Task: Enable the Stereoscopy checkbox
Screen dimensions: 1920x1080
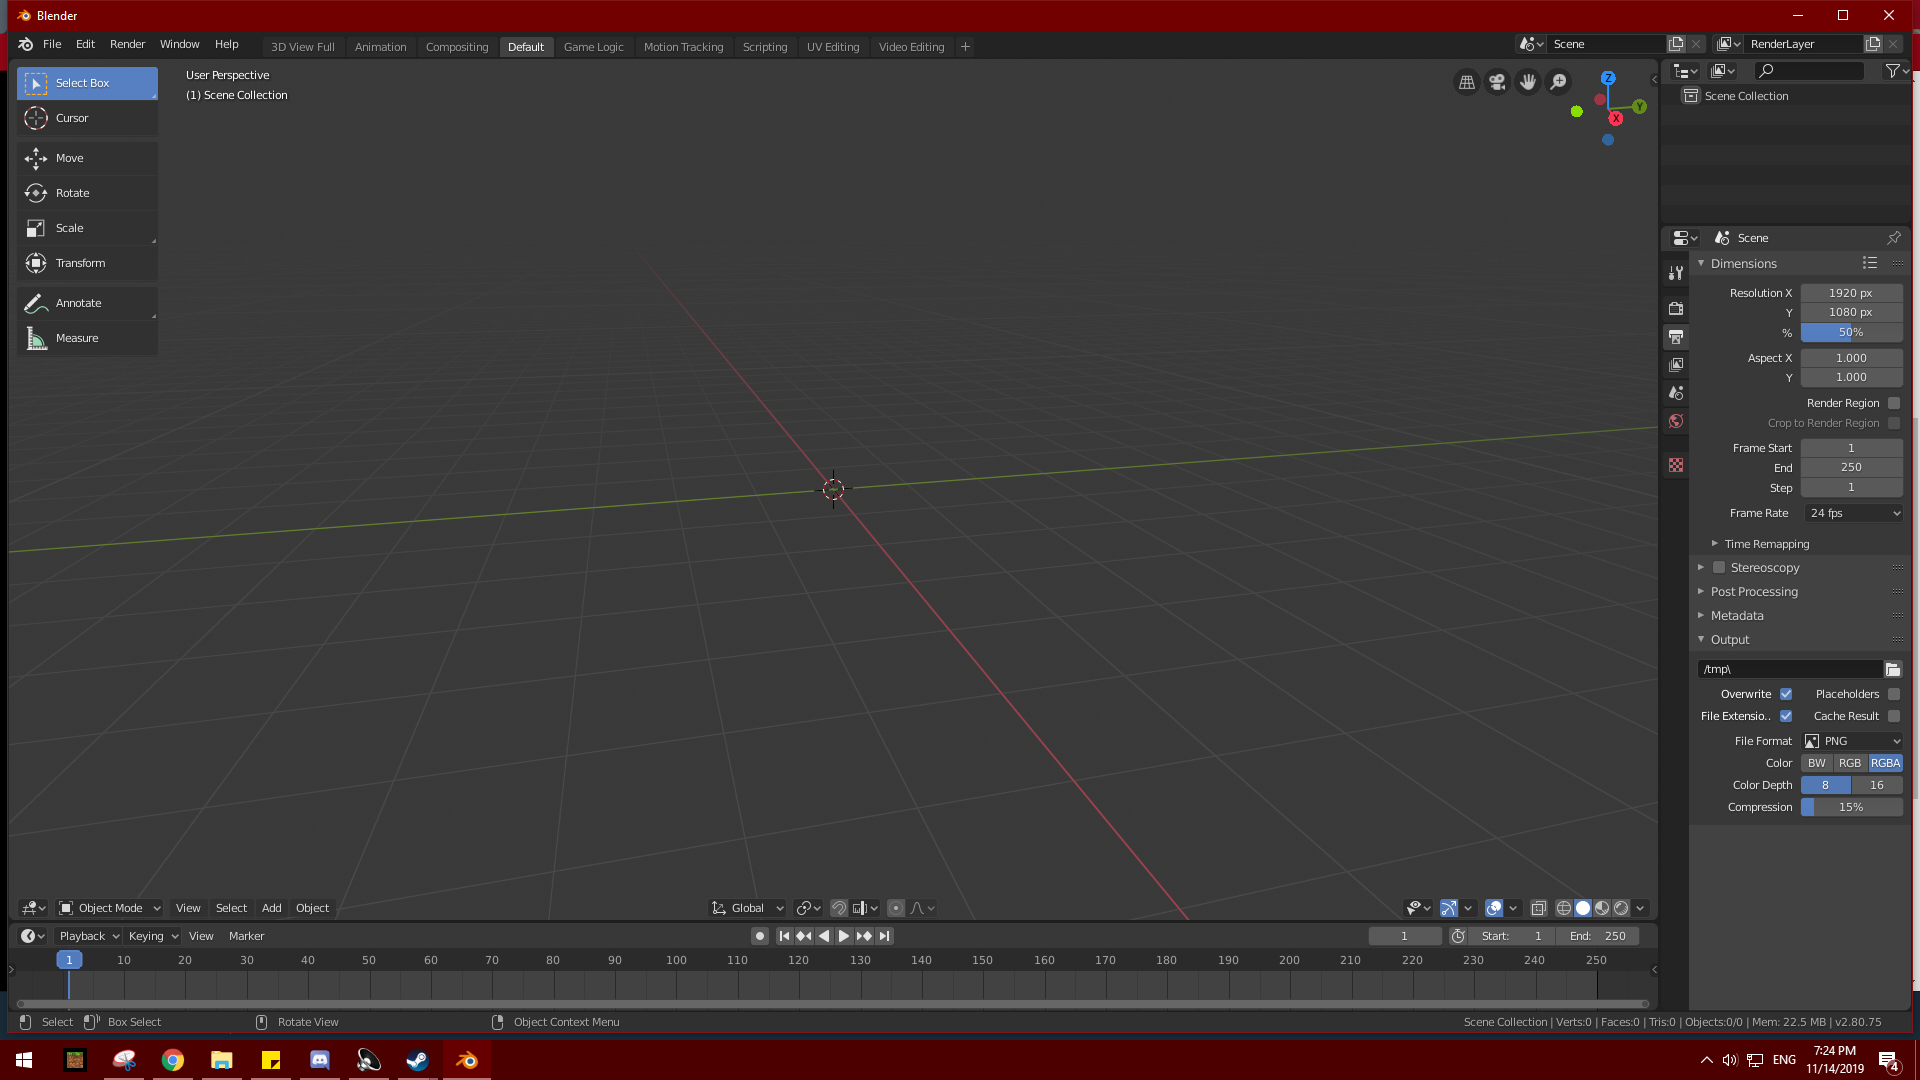Action: point(1719,567)
